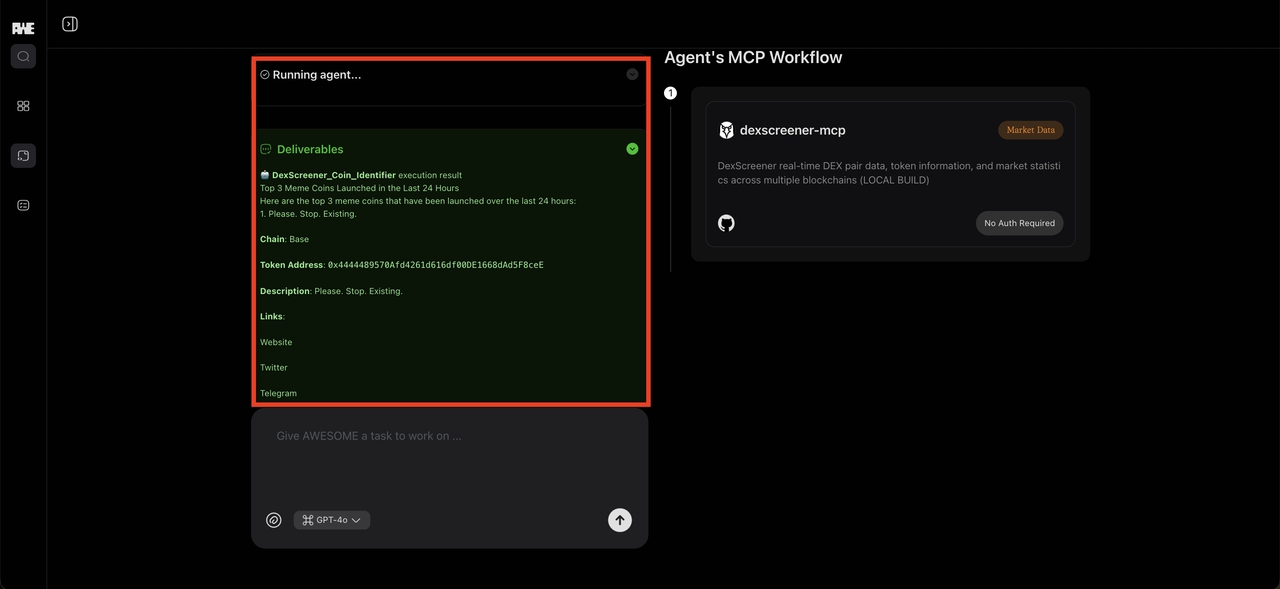Open the GPT-4o model dropdown

332,520
